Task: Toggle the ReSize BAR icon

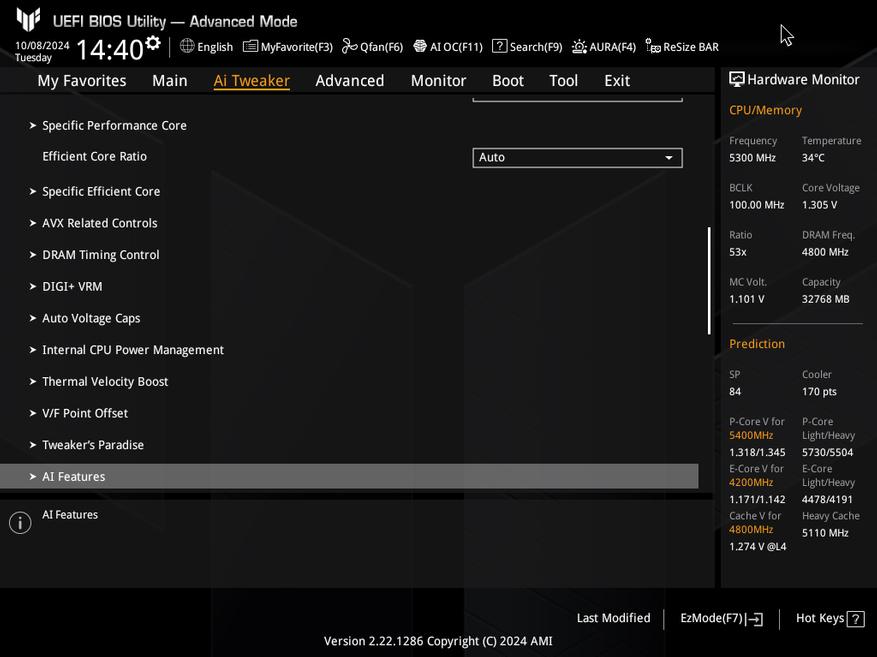Action: [653, 46]
